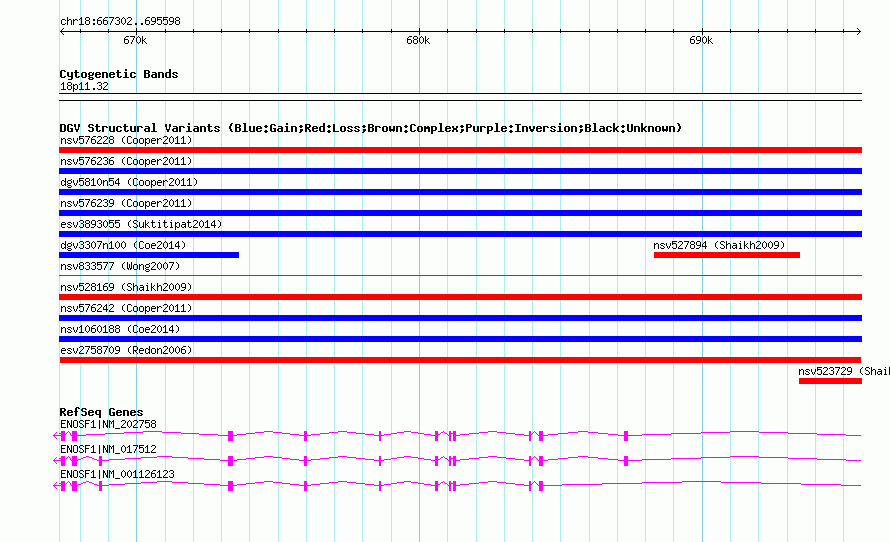
Task: Open the Cytogenetic Bands track title
Action: [x=119, y=74]
